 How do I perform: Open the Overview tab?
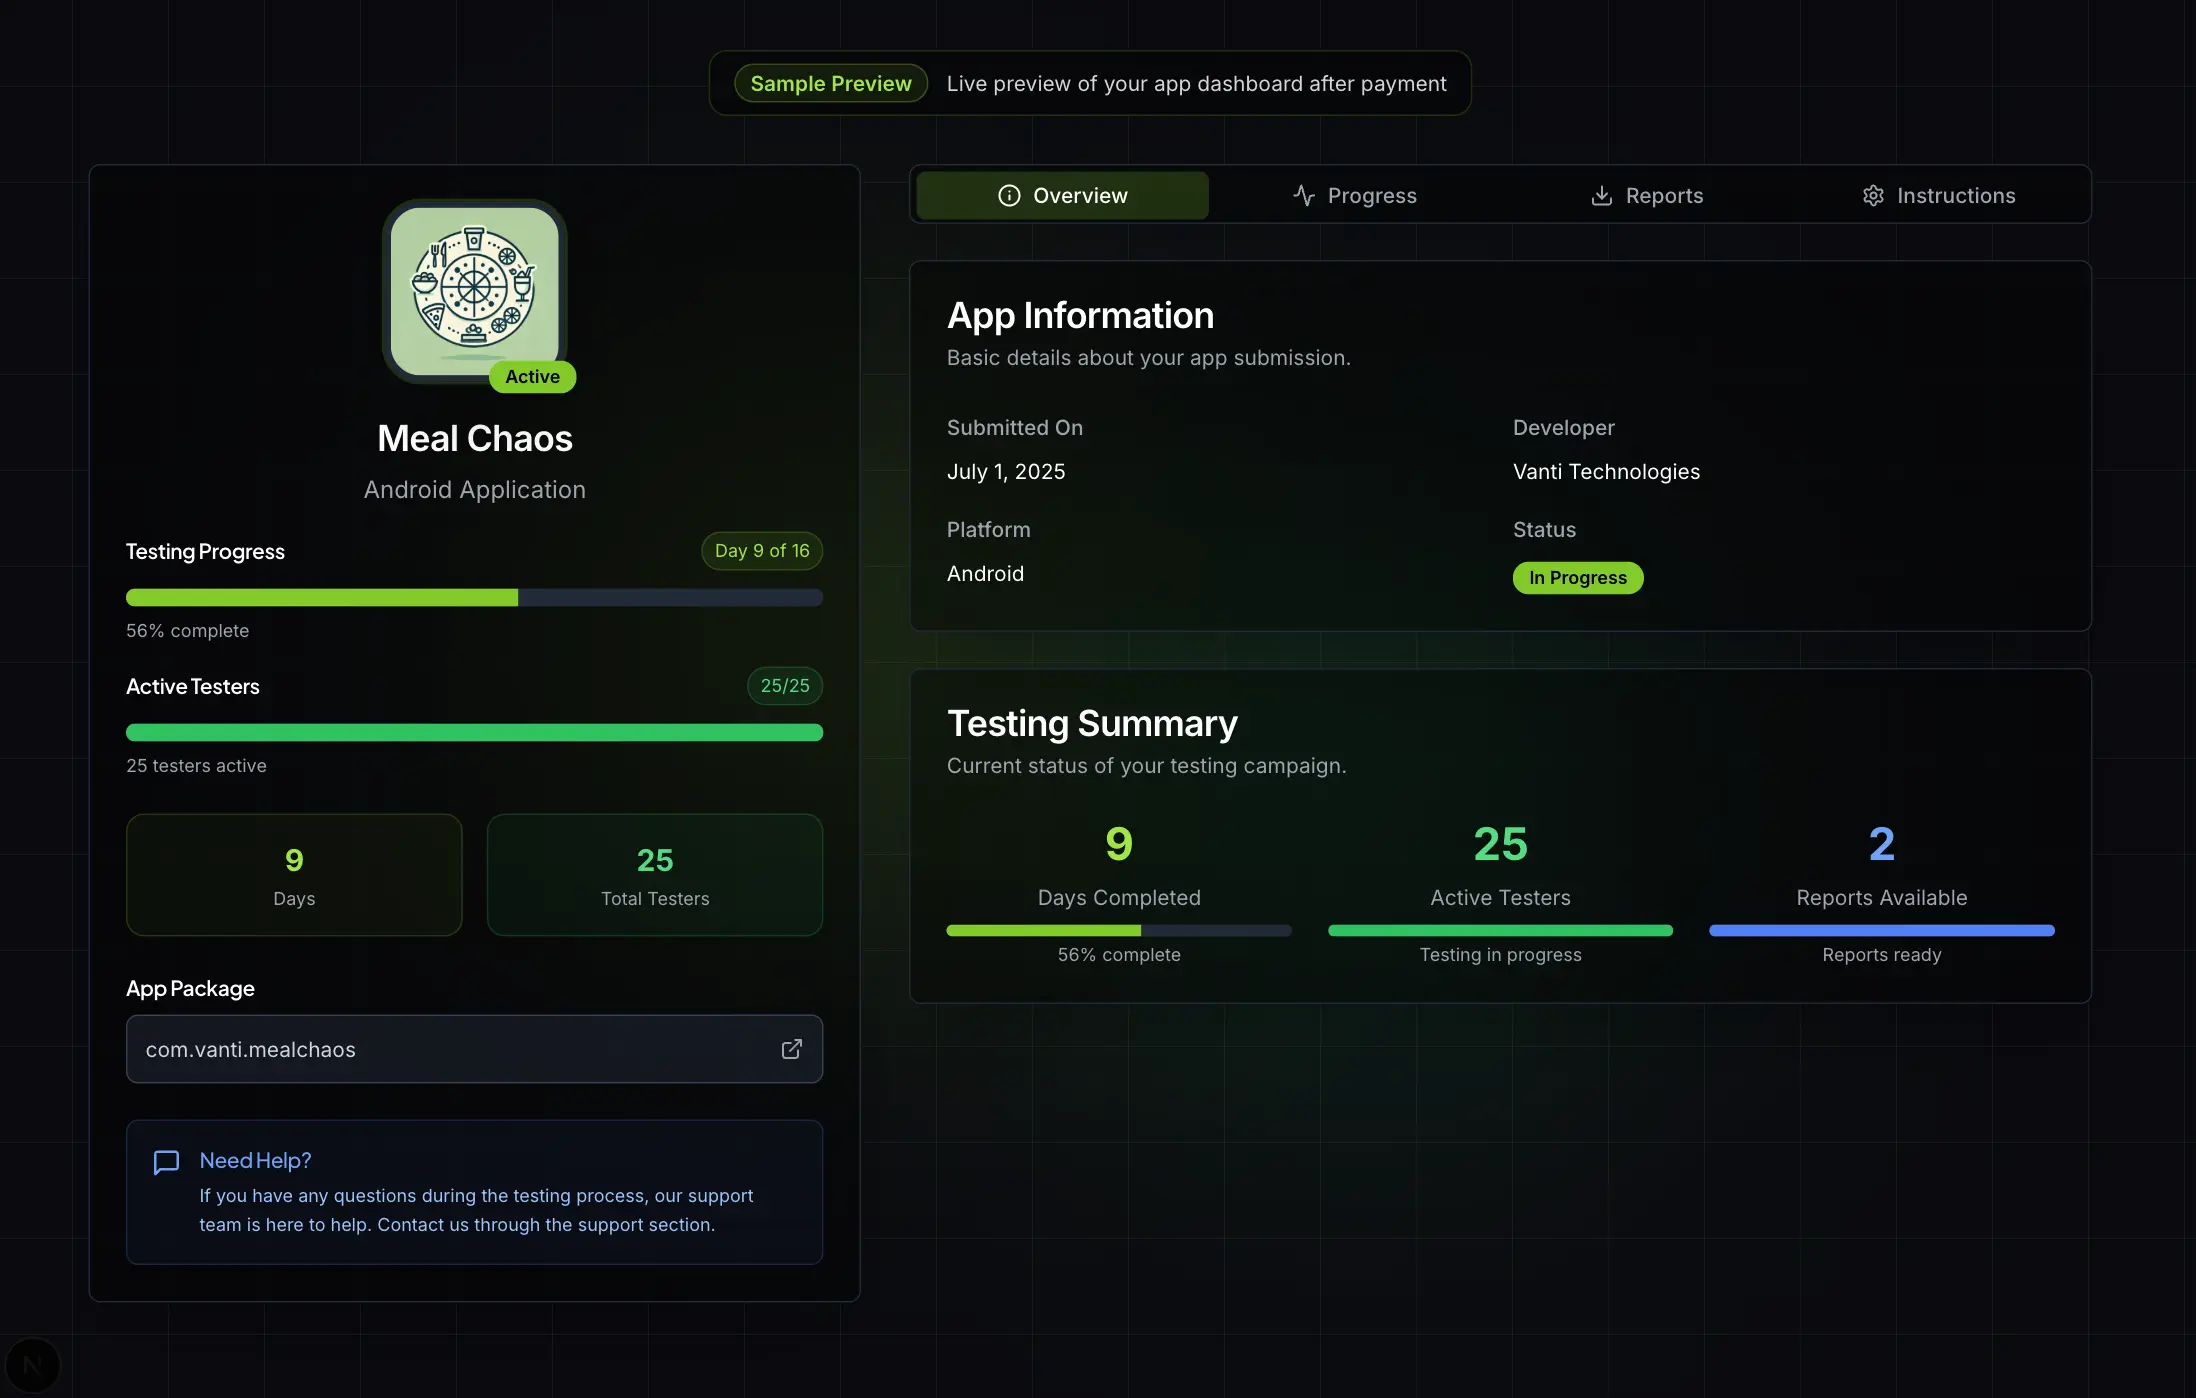point(1062,195)
